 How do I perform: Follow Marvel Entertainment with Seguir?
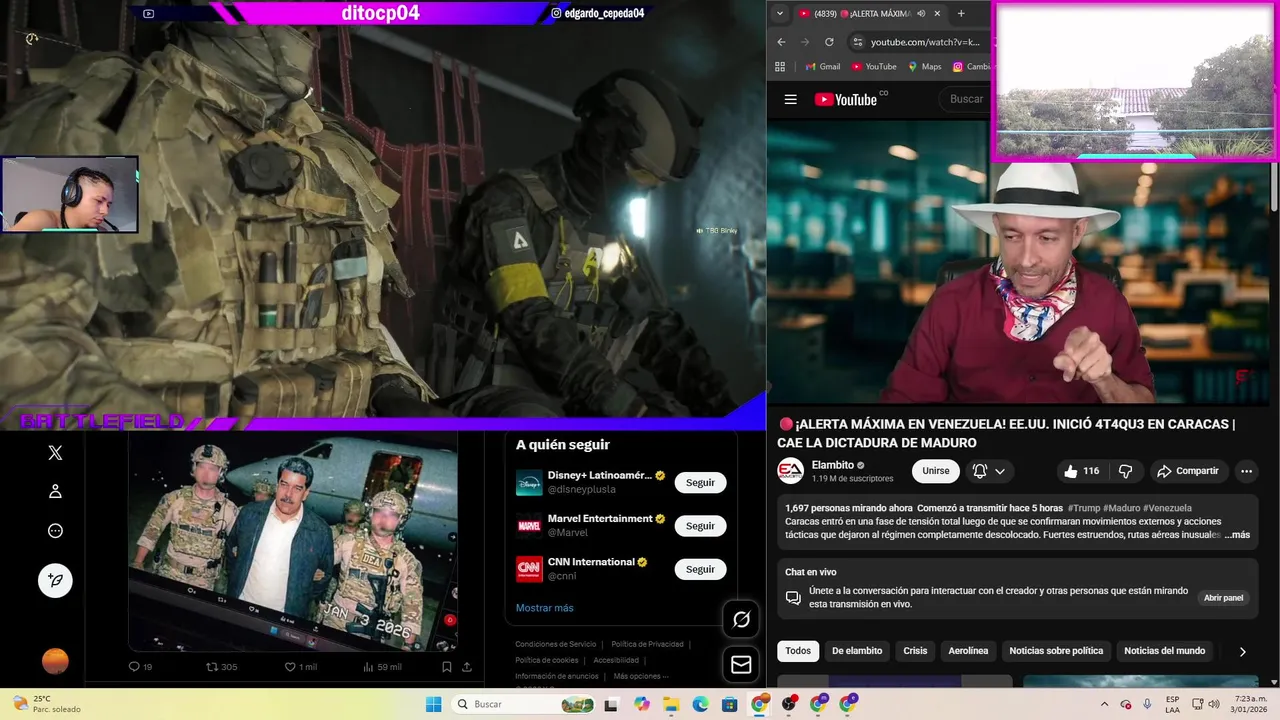point(700,526)
